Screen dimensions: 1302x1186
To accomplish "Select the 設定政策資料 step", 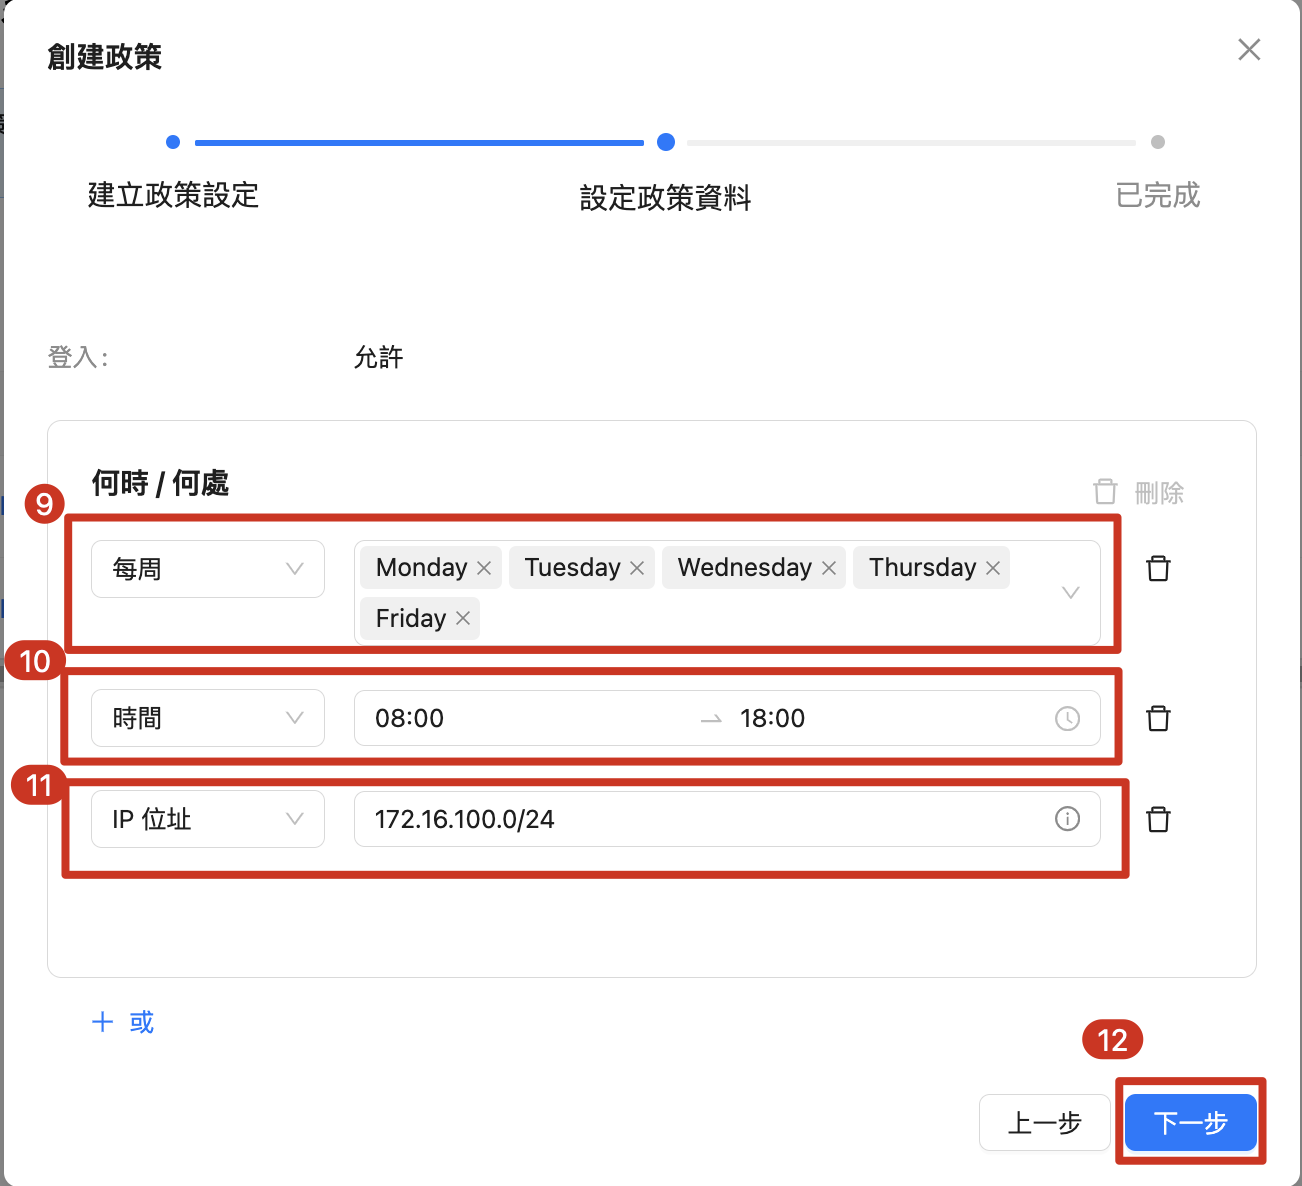I will pos(666,143).
